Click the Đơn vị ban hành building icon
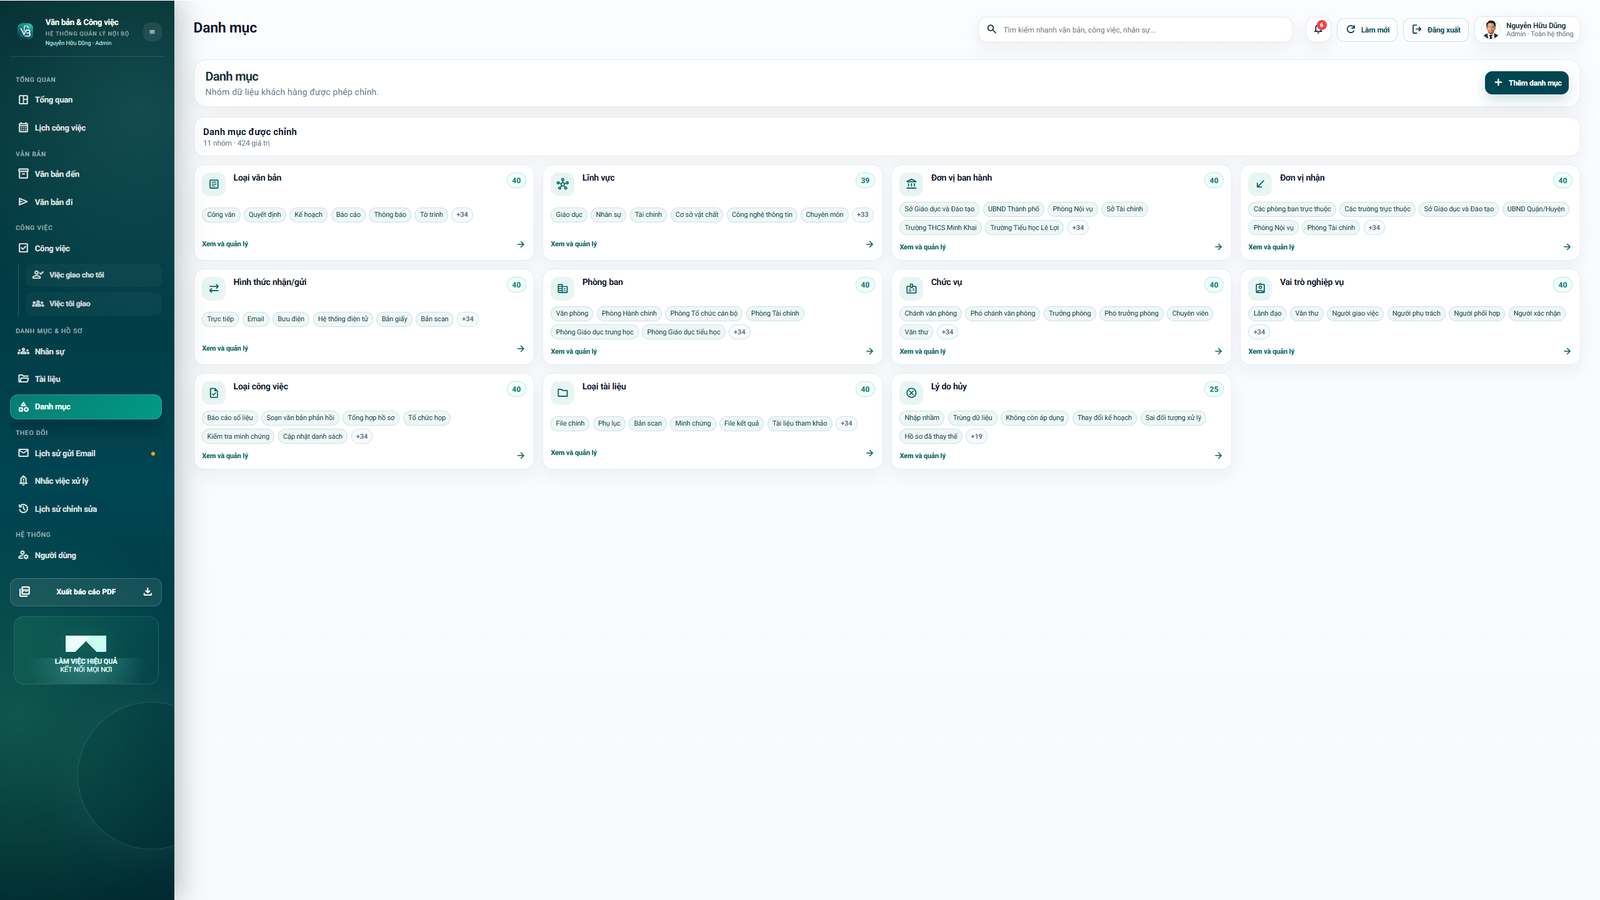The width and height of the screenshot is (1600, 900). click(911, 184)
